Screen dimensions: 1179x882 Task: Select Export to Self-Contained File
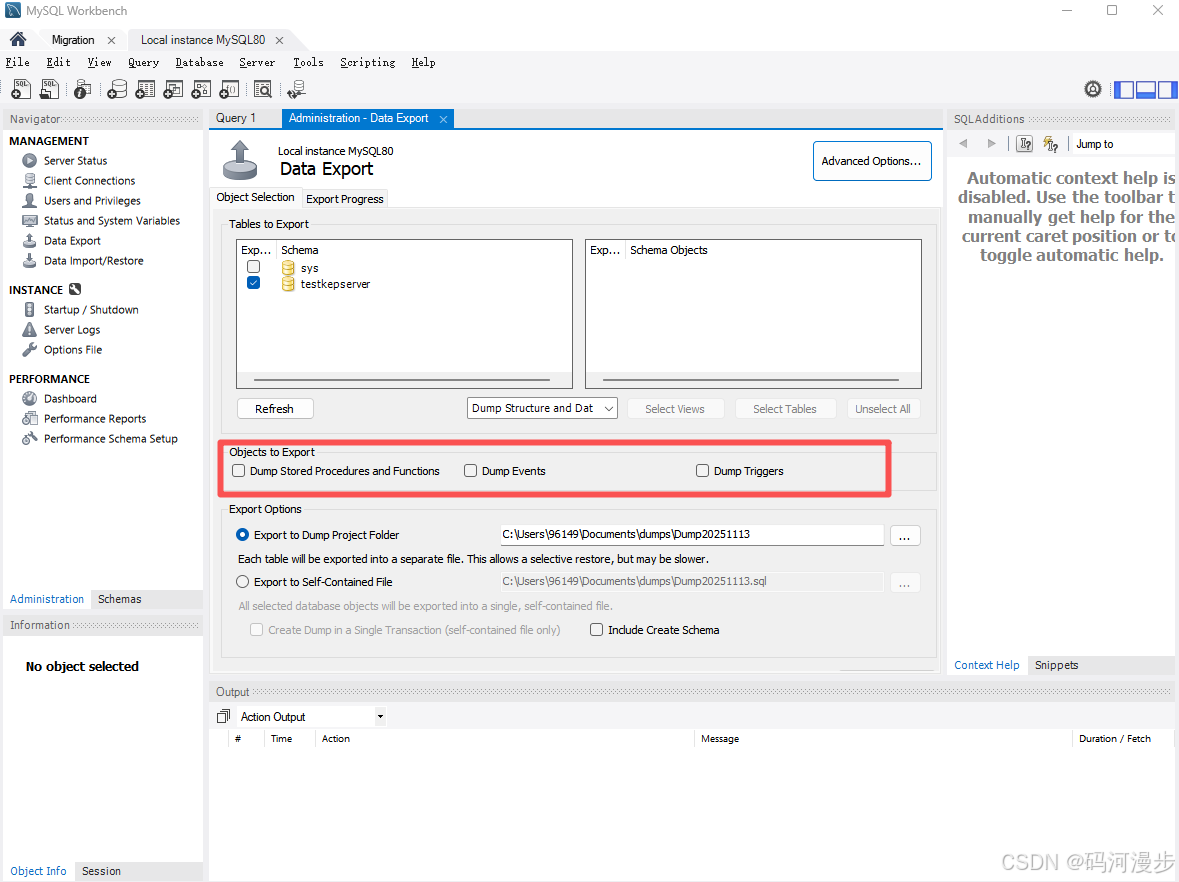tap(242, 582)
